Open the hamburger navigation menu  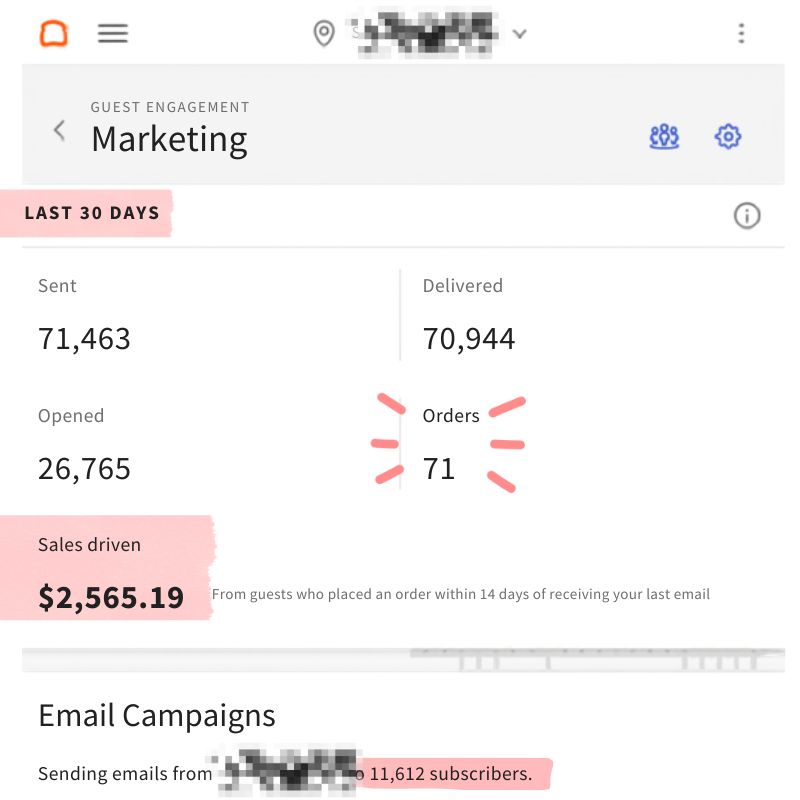[x=113, y=34]
